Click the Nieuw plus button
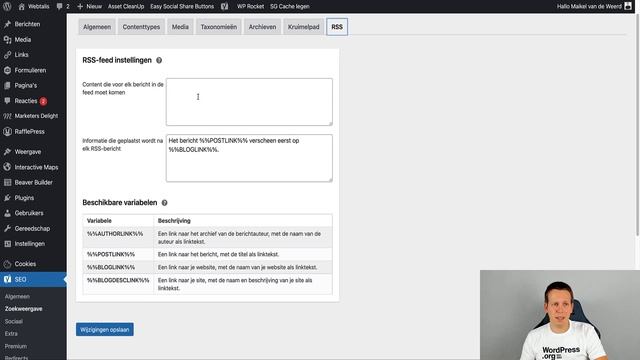This screenshot has width=640, height=360. tap(89, 7)
